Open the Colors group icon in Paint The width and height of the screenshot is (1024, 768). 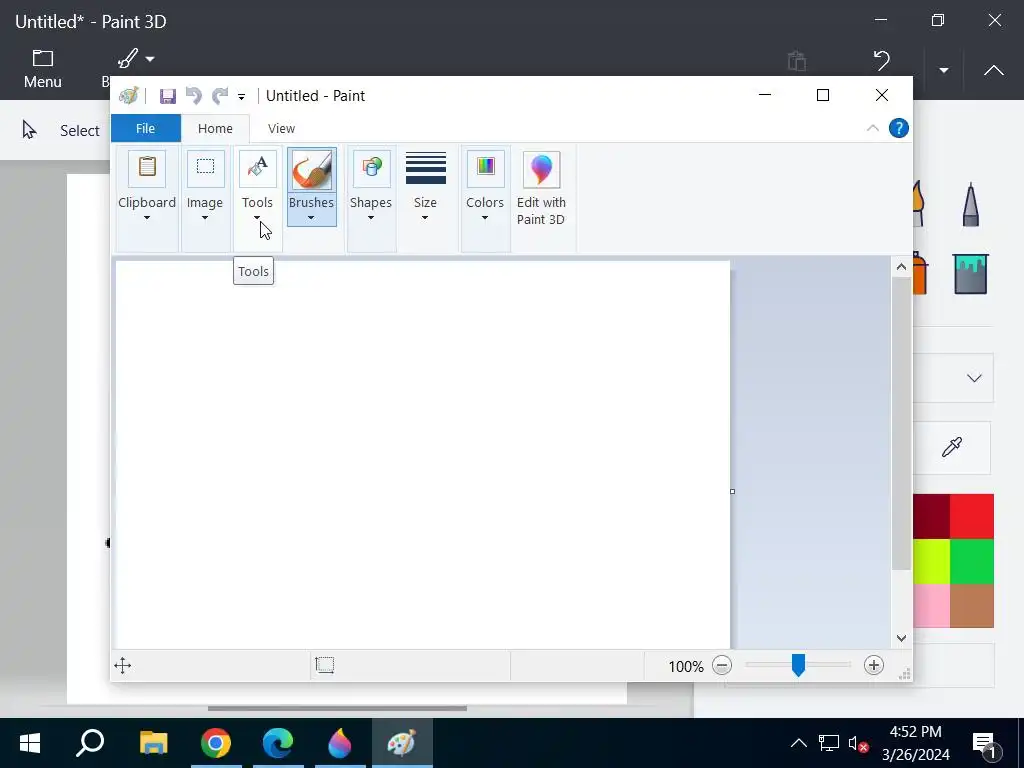485,169
